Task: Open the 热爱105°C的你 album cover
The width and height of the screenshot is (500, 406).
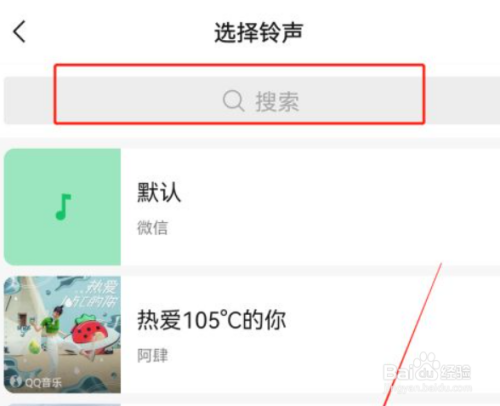Action: 62,335
